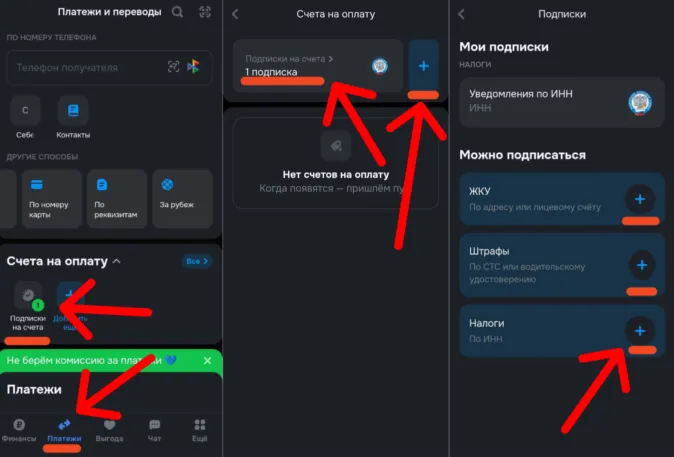
Task: Close the green Не берём комиссию banner
Action: coord(207,361)
